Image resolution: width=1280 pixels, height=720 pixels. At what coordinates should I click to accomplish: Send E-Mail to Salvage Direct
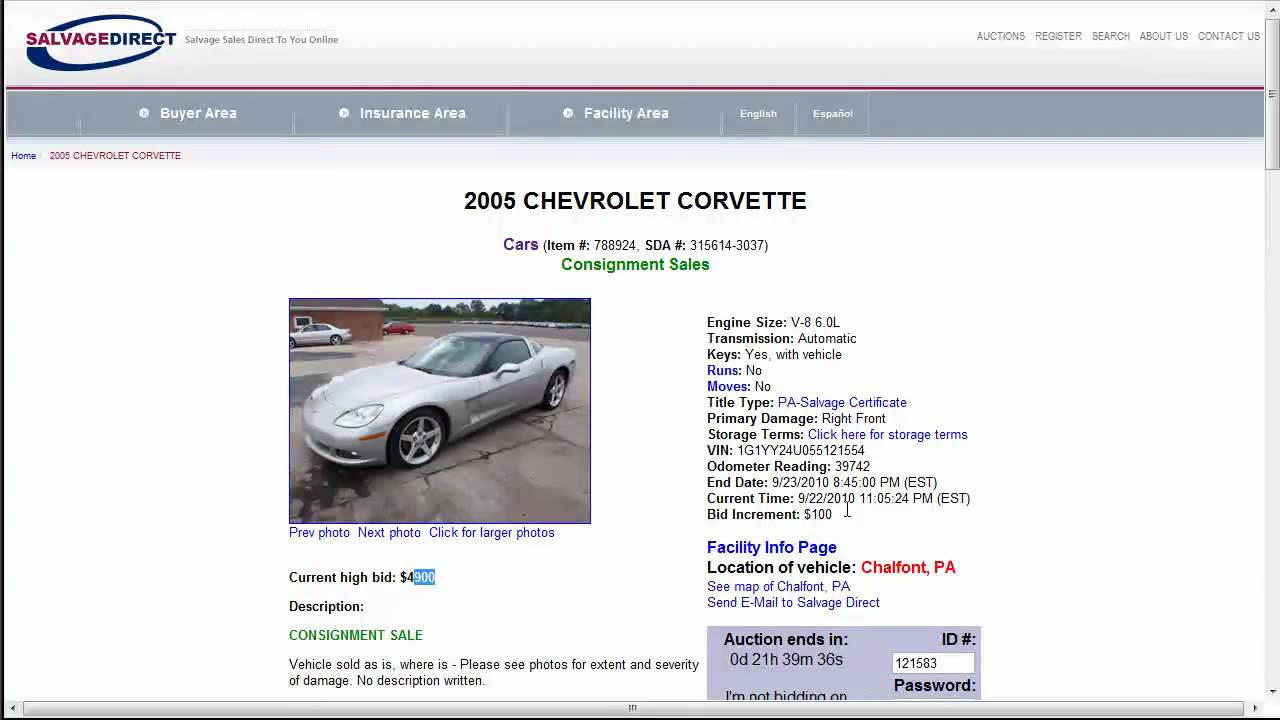point(793,603)
